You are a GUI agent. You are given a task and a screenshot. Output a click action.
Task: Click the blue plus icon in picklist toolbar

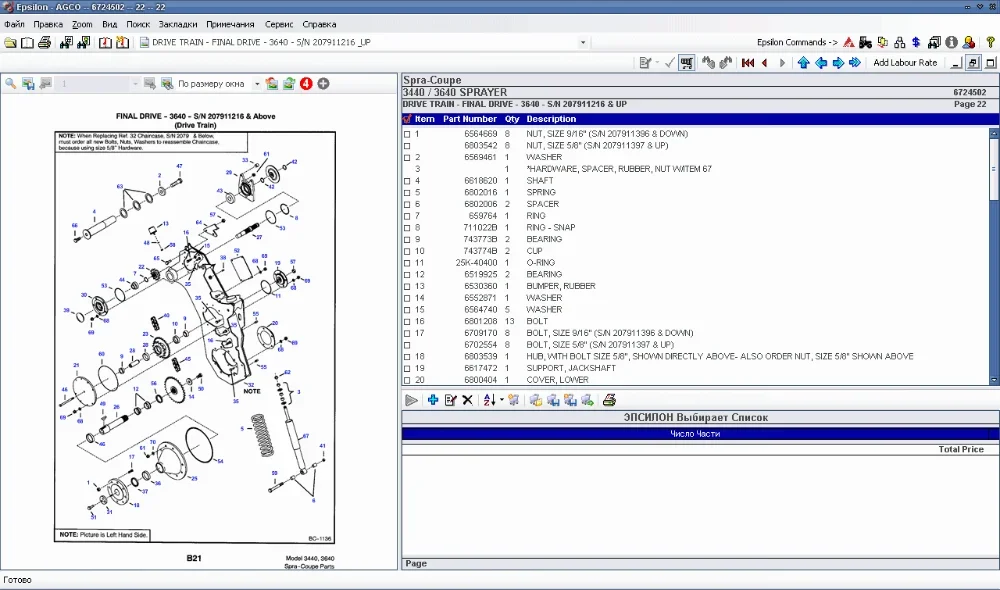432,400
